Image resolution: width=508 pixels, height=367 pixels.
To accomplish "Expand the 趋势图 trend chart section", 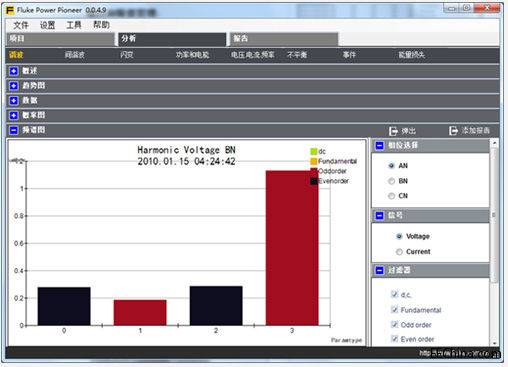I will coord(14,86).
